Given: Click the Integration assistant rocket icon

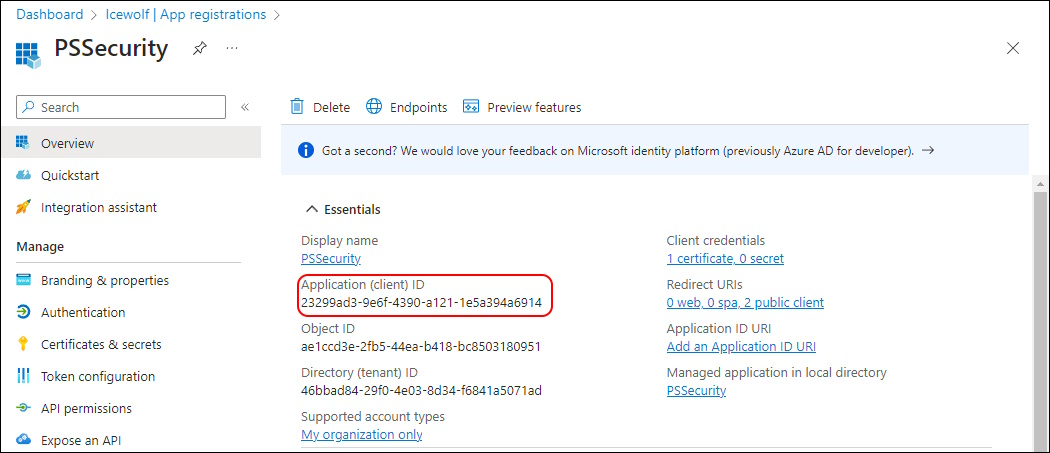Looking at the screenshot, I should tap(23, 207).
